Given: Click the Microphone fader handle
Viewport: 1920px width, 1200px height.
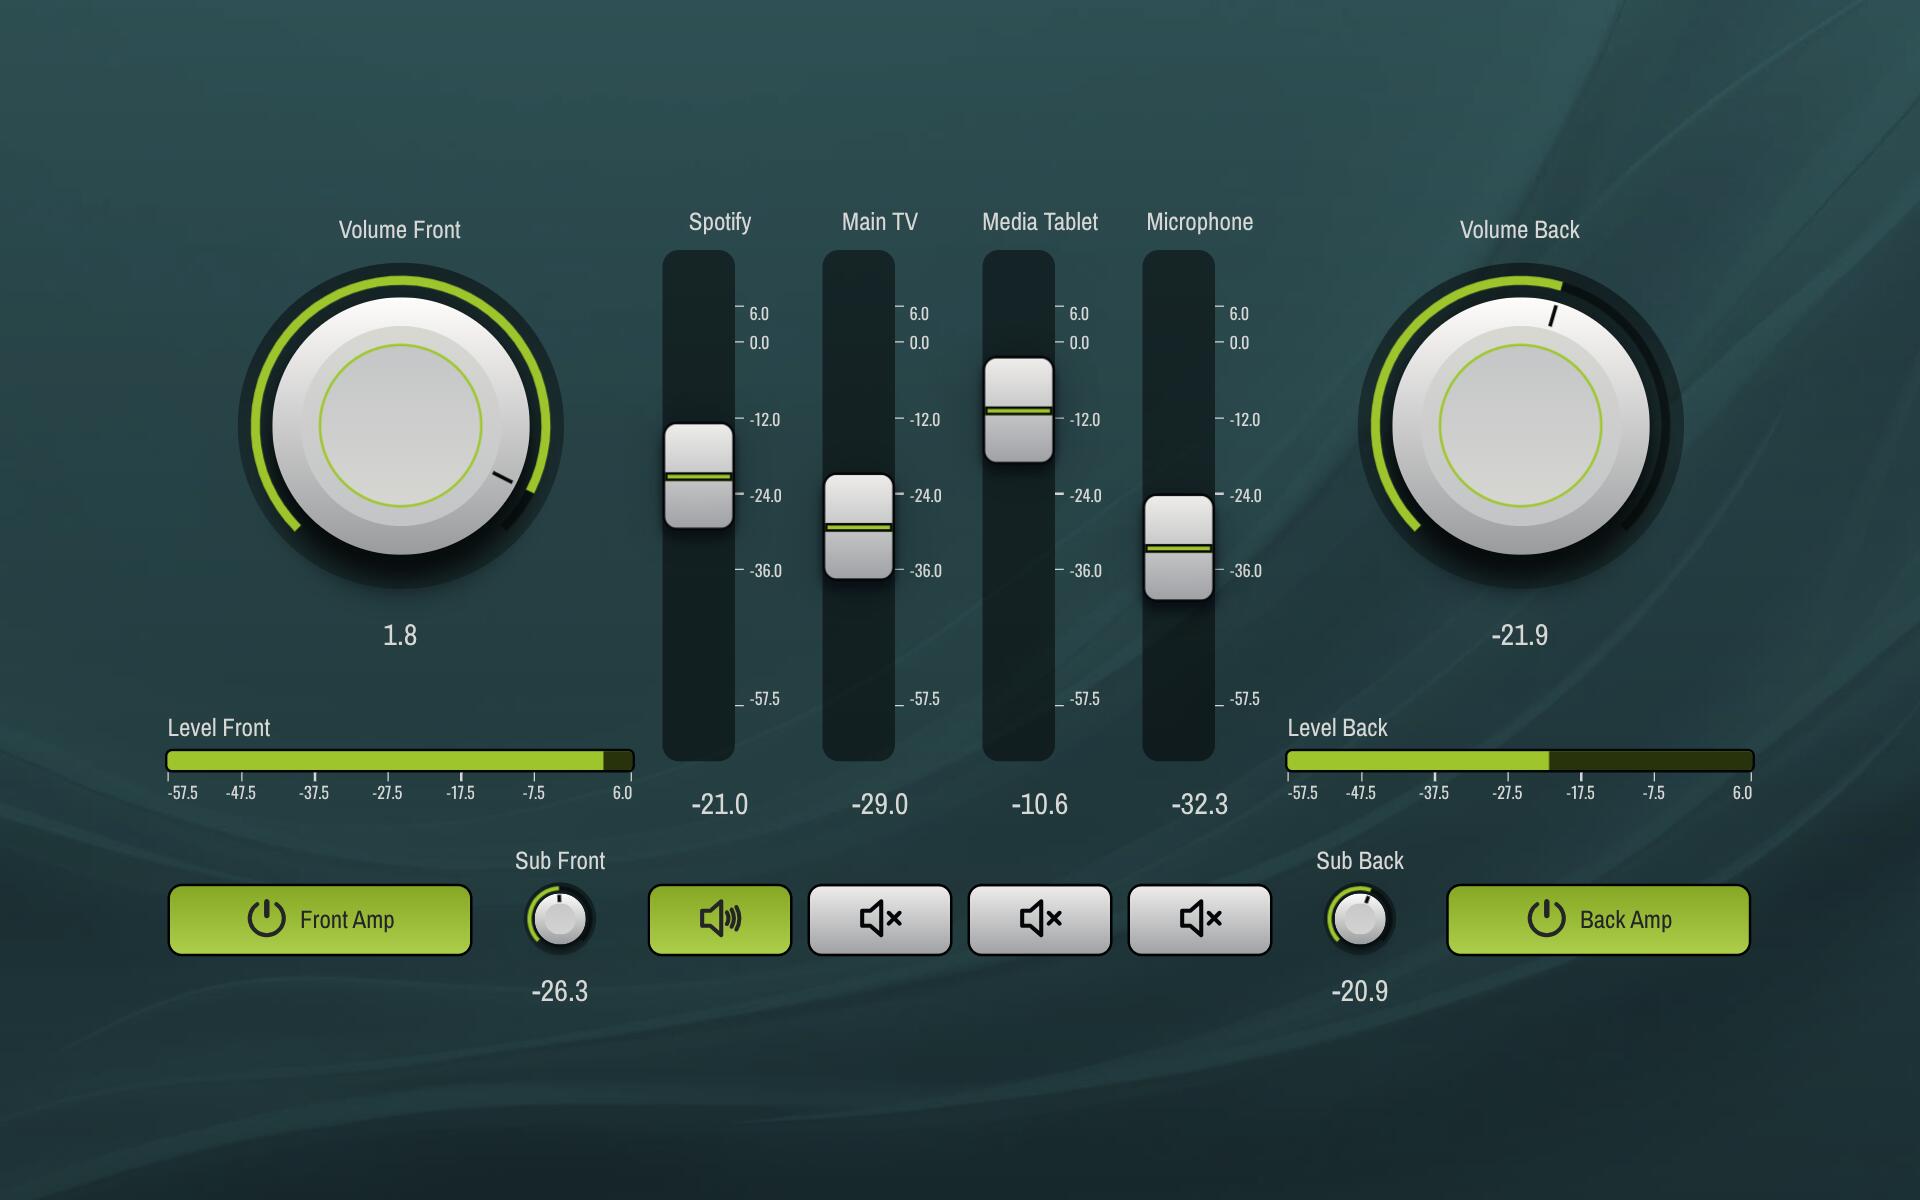Looking at the screenshot, I should 1179,548.
